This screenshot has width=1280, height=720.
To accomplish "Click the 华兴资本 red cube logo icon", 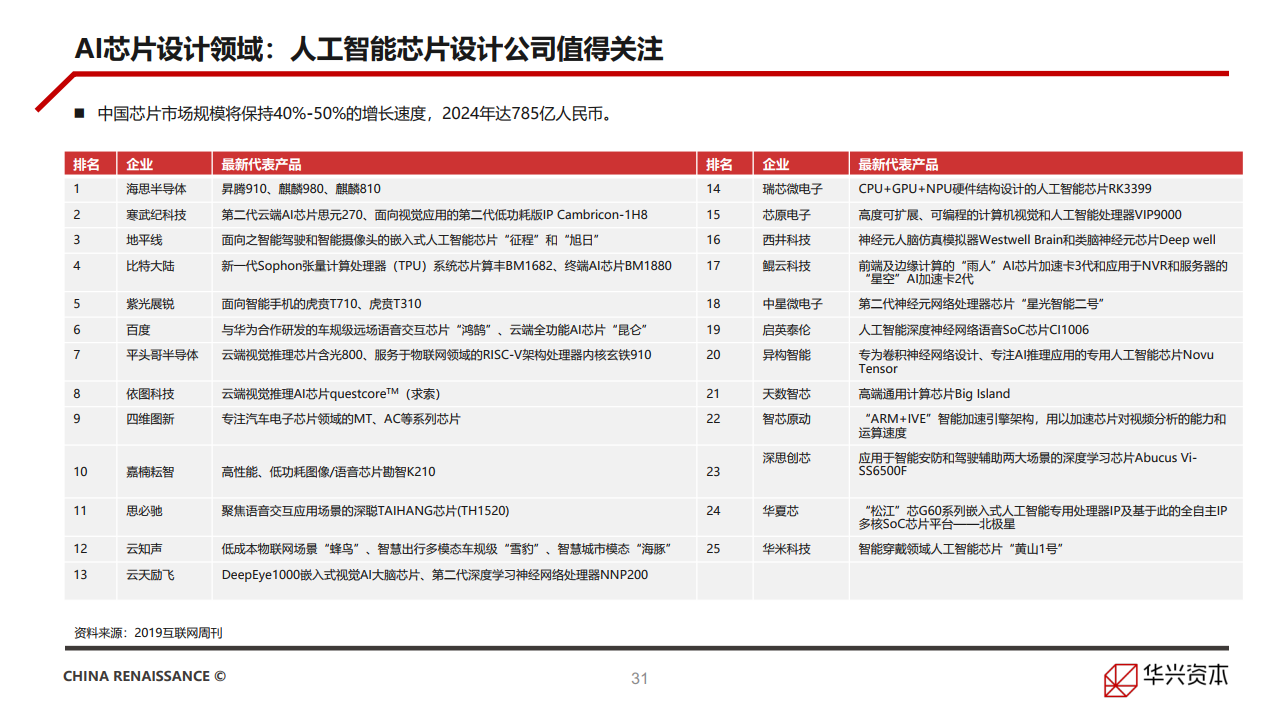I will coord(1119,679).
